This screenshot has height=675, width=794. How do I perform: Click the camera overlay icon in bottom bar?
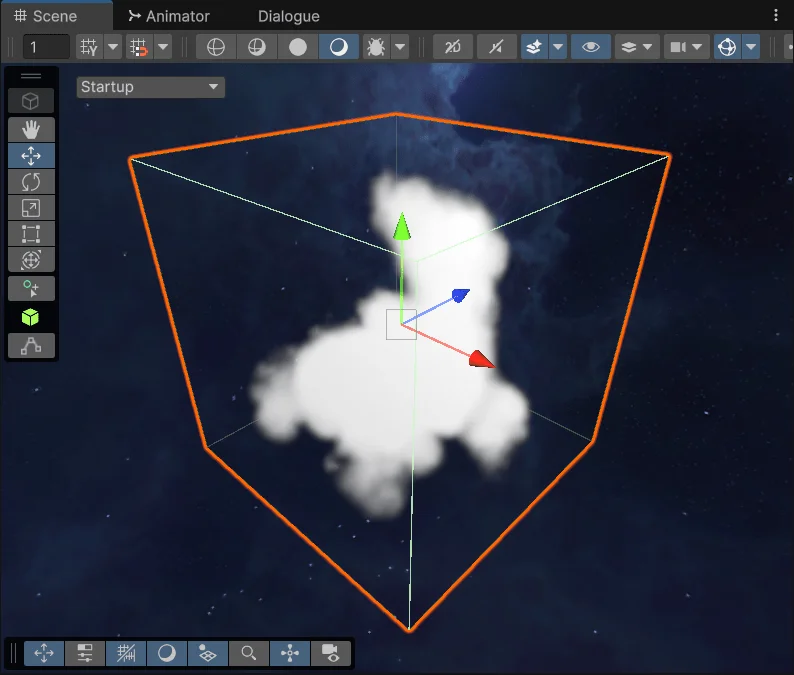(330, 653)
